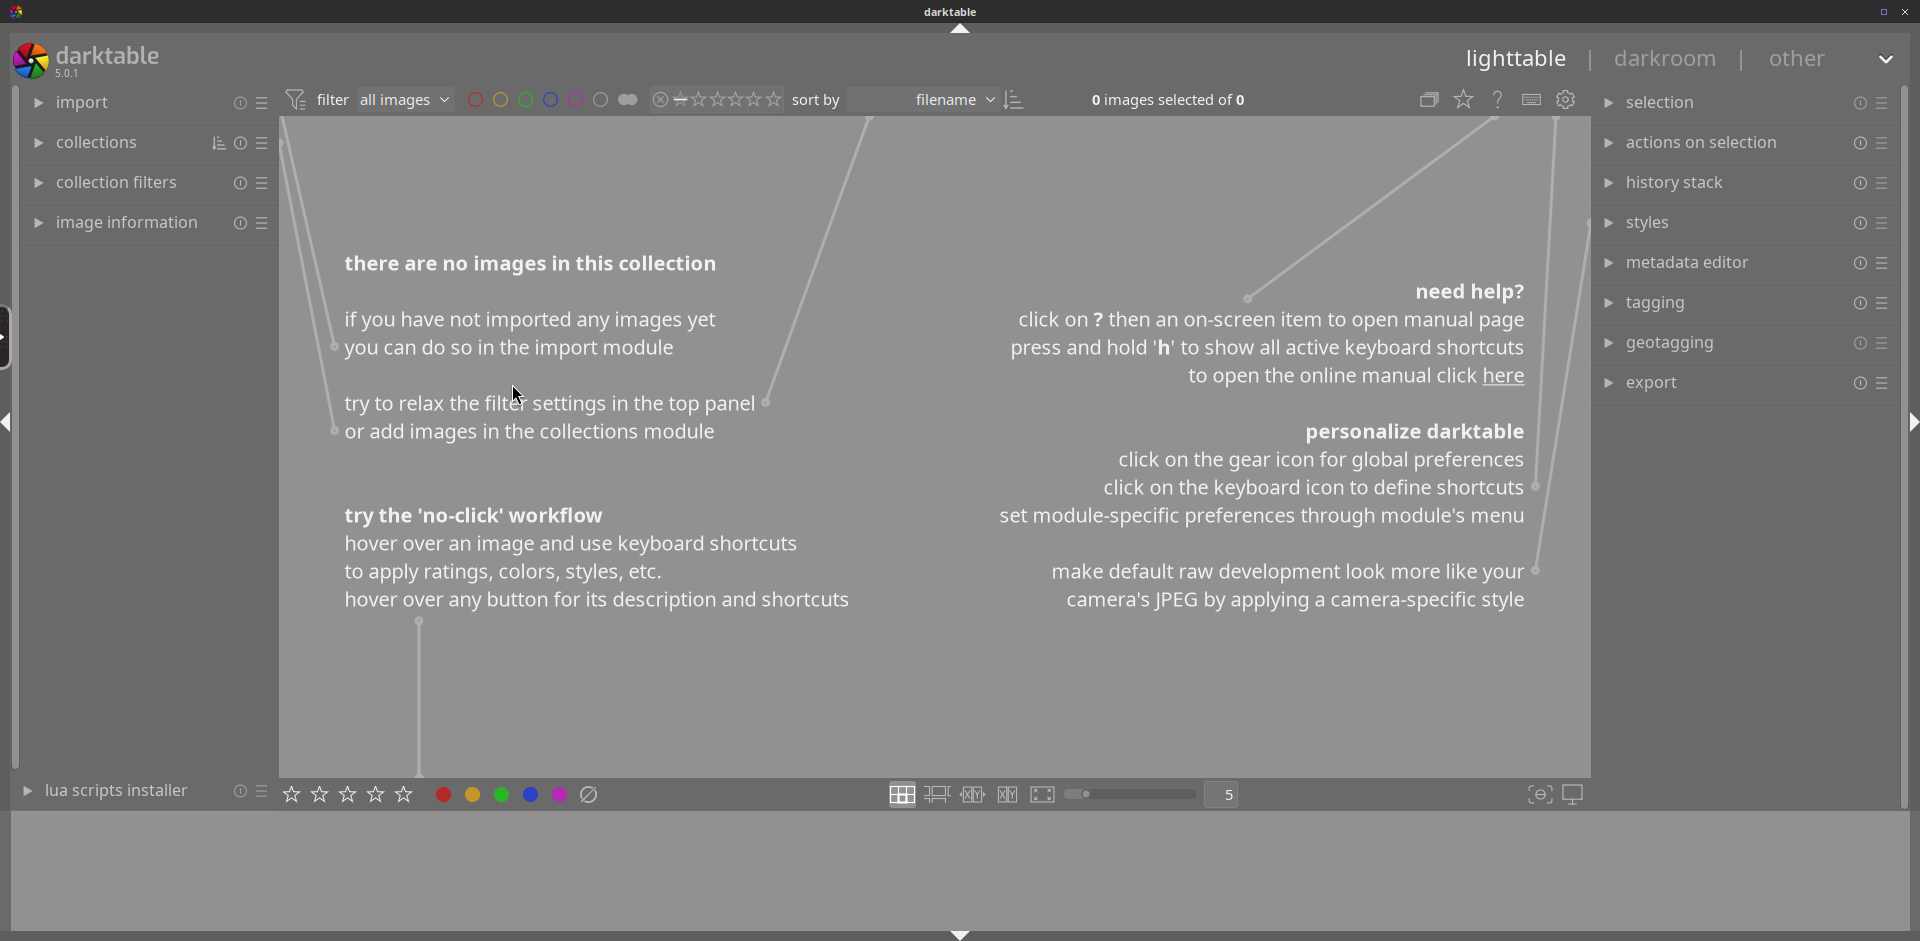The width and height of the screenshot is (1920, 941).
Task: Reset history stack module icon
Action: pyautogui.click(x=1860, y=183)
